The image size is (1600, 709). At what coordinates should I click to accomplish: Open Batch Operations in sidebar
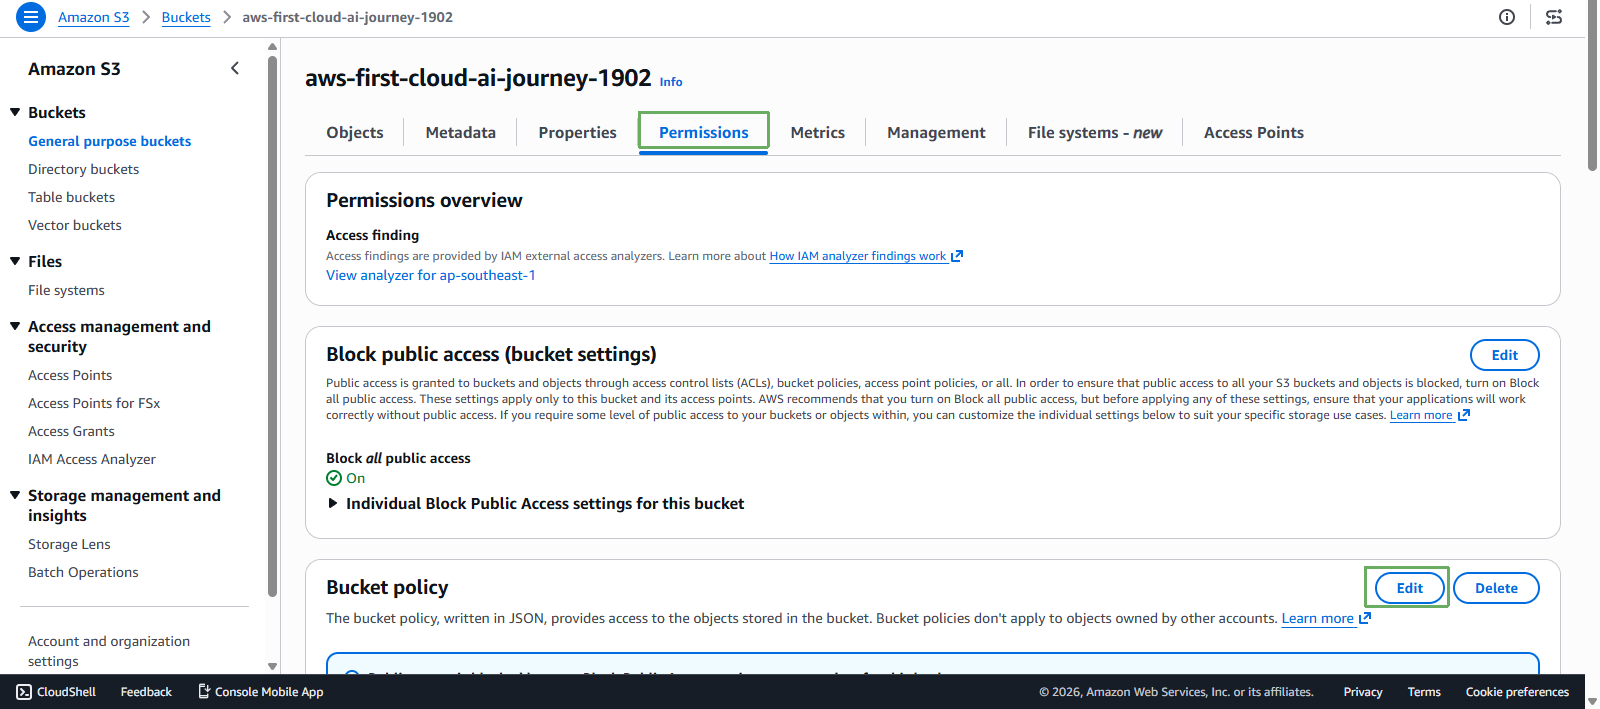(83, 572)
